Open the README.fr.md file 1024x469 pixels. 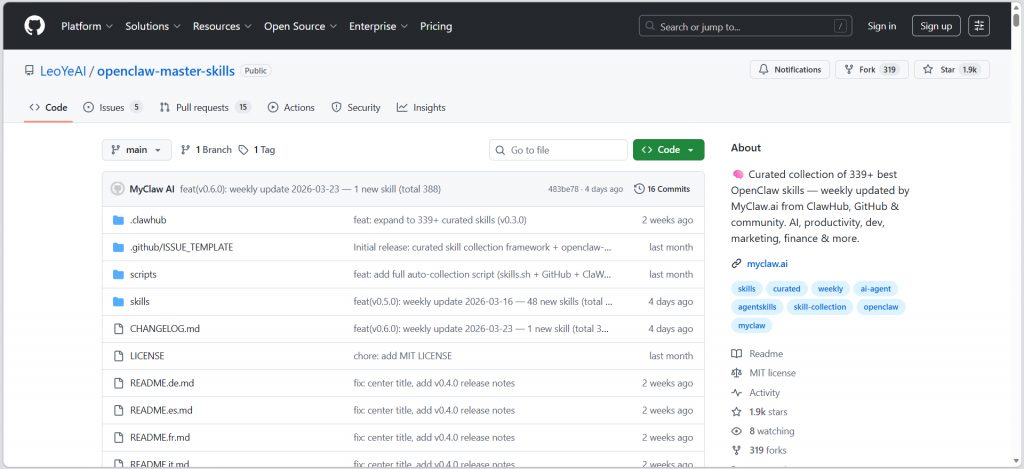(x=160, y=437)
